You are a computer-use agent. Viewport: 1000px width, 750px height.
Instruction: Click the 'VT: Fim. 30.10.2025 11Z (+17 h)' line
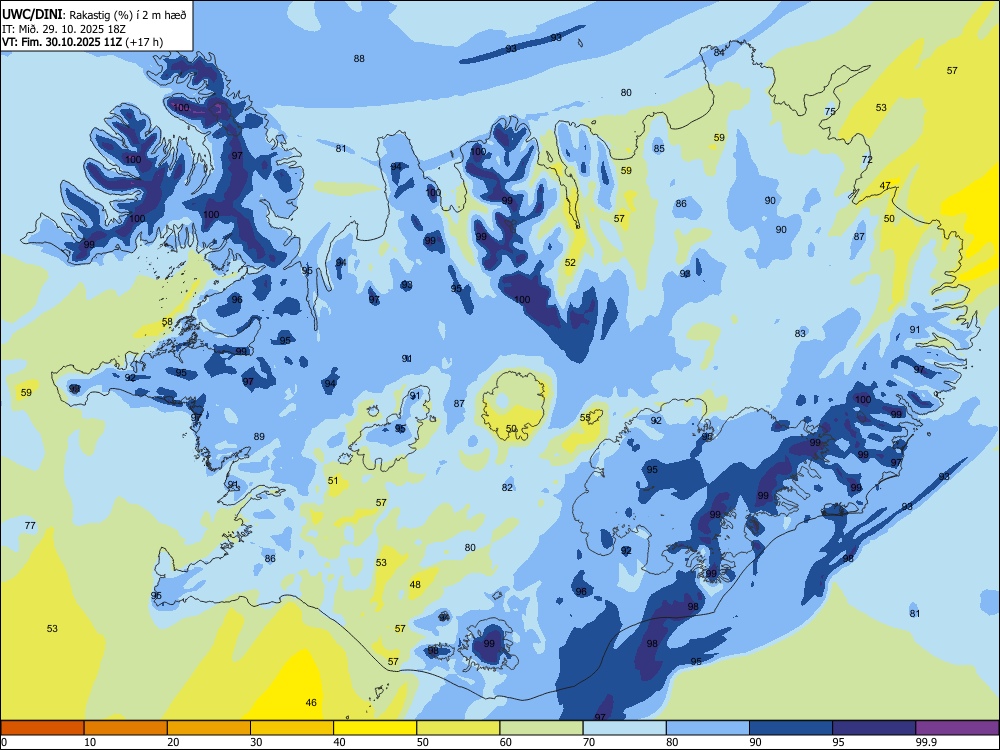coord(82,42)
